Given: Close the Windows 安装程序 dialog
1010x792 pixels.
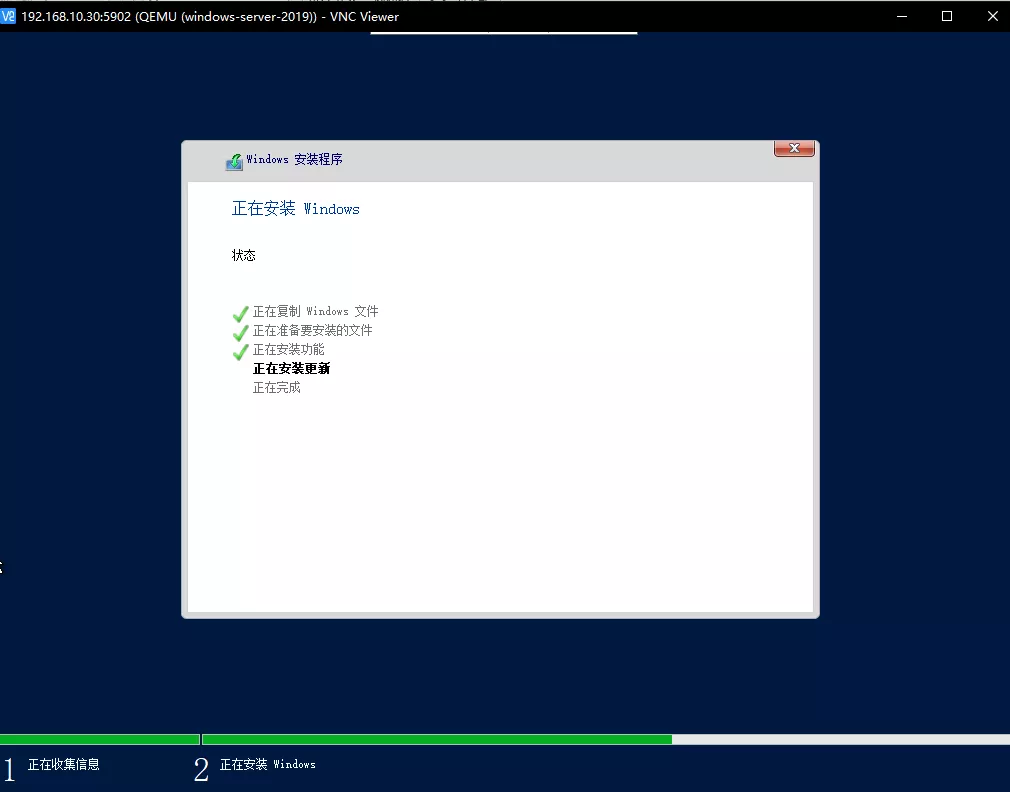Looking at the screenshot, I should (794, 148).
